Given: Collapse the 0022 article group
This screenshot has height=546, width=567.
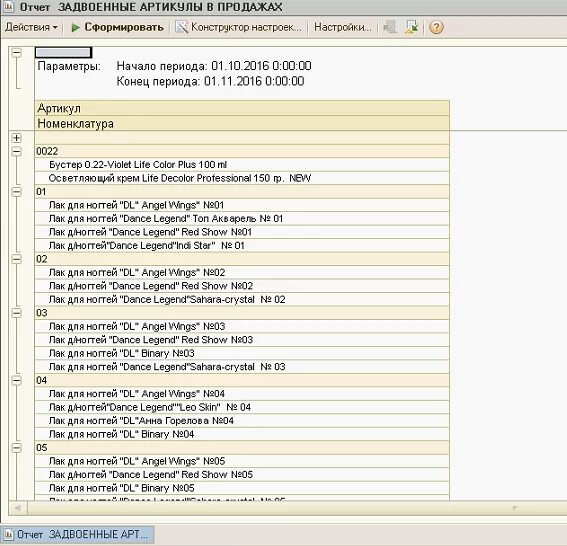Looking at the screenshot, I should click(x=17, y=151).
